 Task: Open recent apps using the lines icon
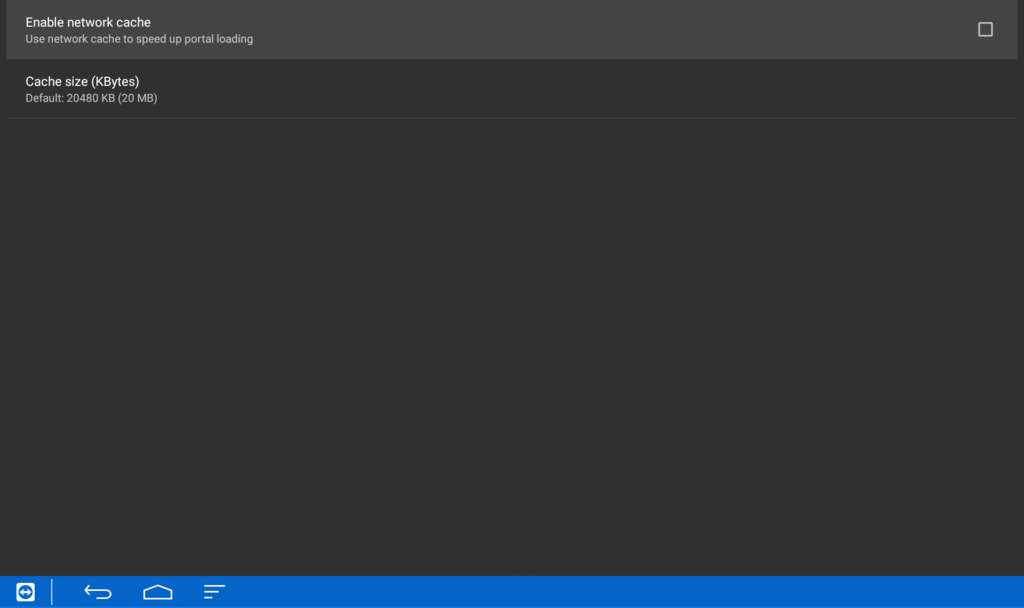213,591
